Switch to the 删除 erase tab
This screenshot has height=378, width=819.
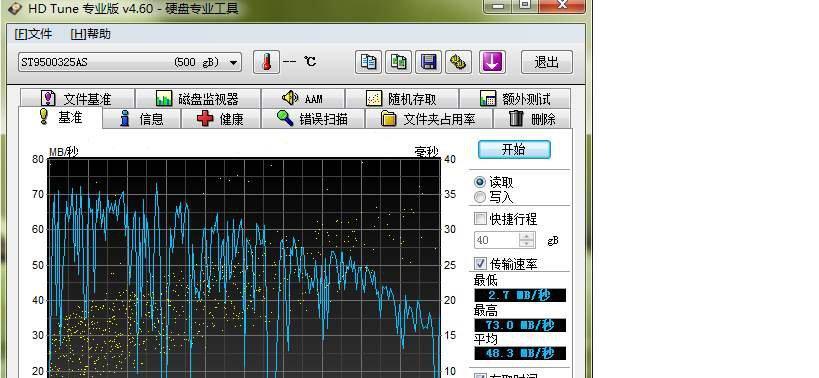(532, 119)
